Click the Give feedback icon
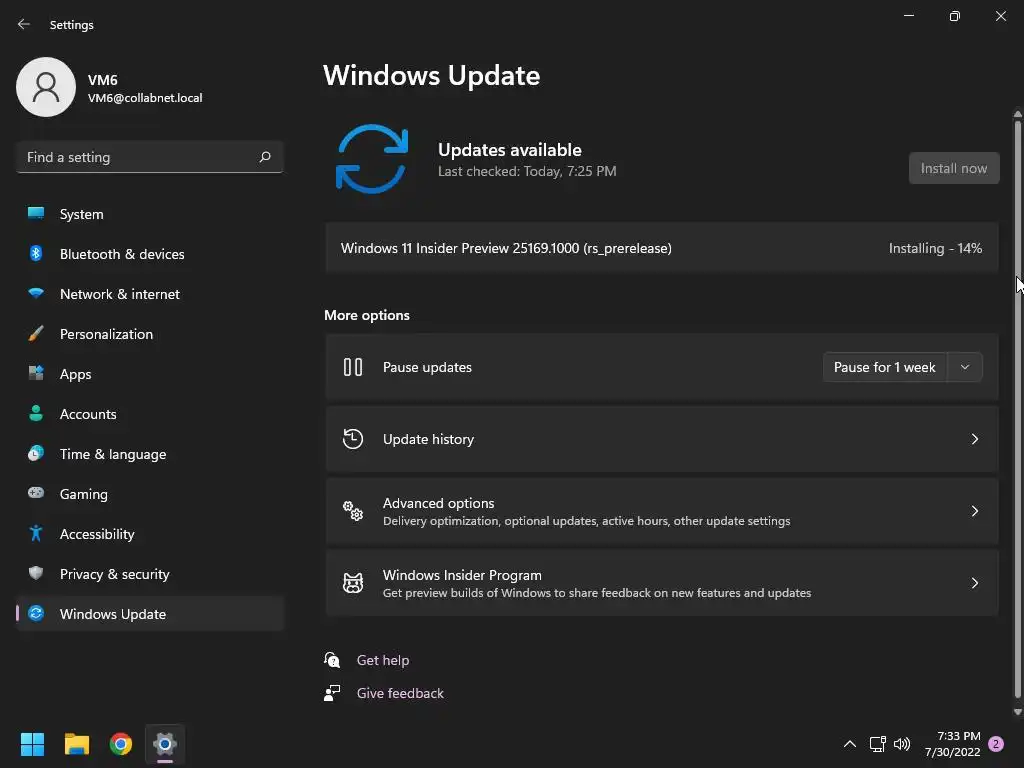The height and width of the screenshot is (768, 1024). [332, 693]
